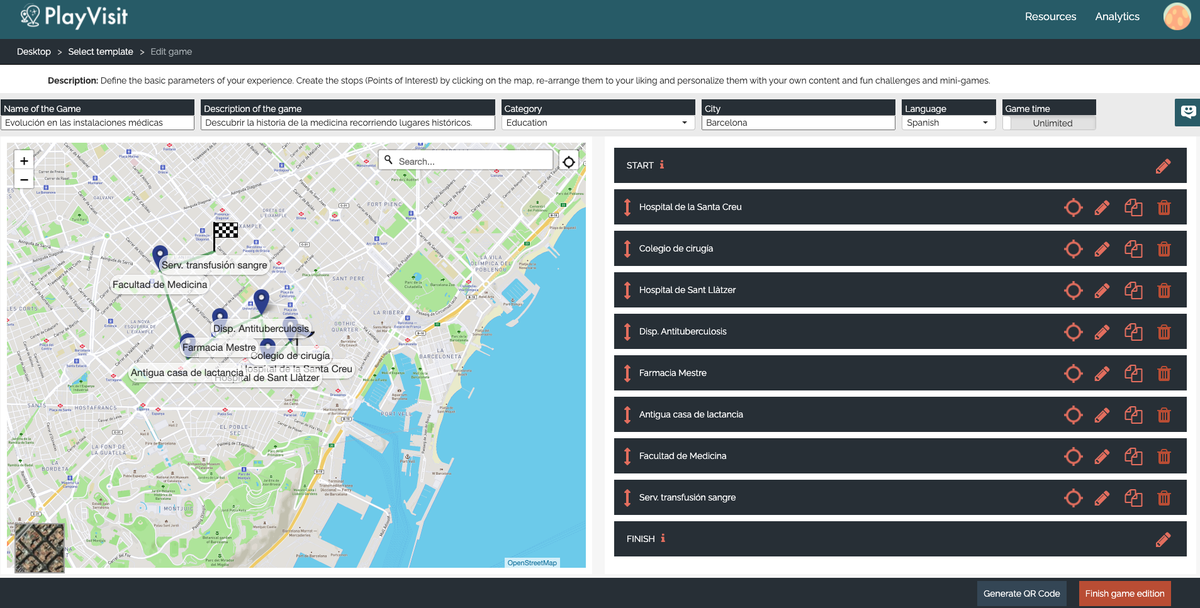Edit the Hospital de Sant Llàtzer stop
The height and width of the screenshot is (608, 1200).
click(x=1102, y=290)
